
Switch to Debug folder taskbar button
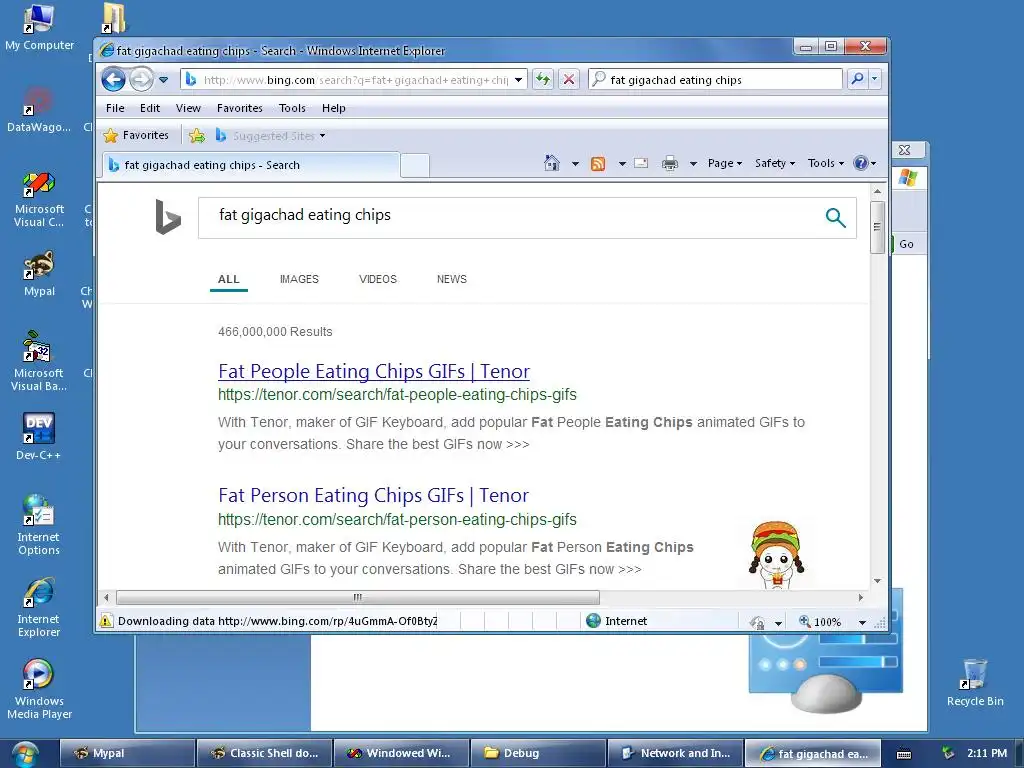click(537, 753)
